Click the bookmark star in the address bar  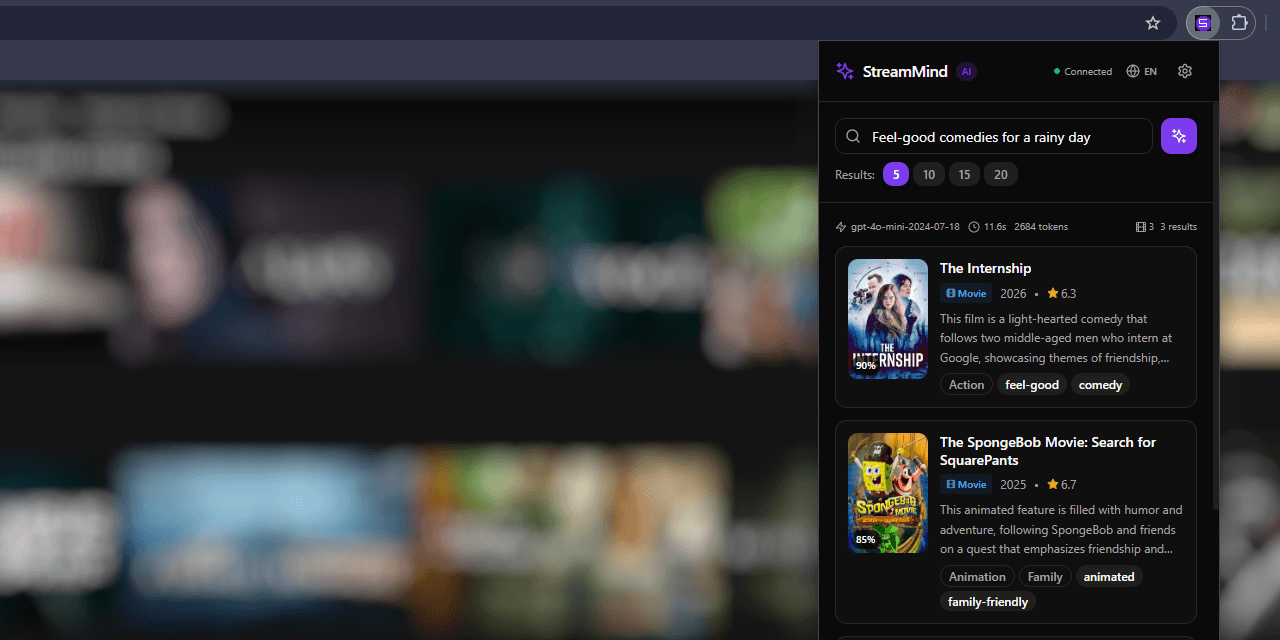(x=1153, y=22)
